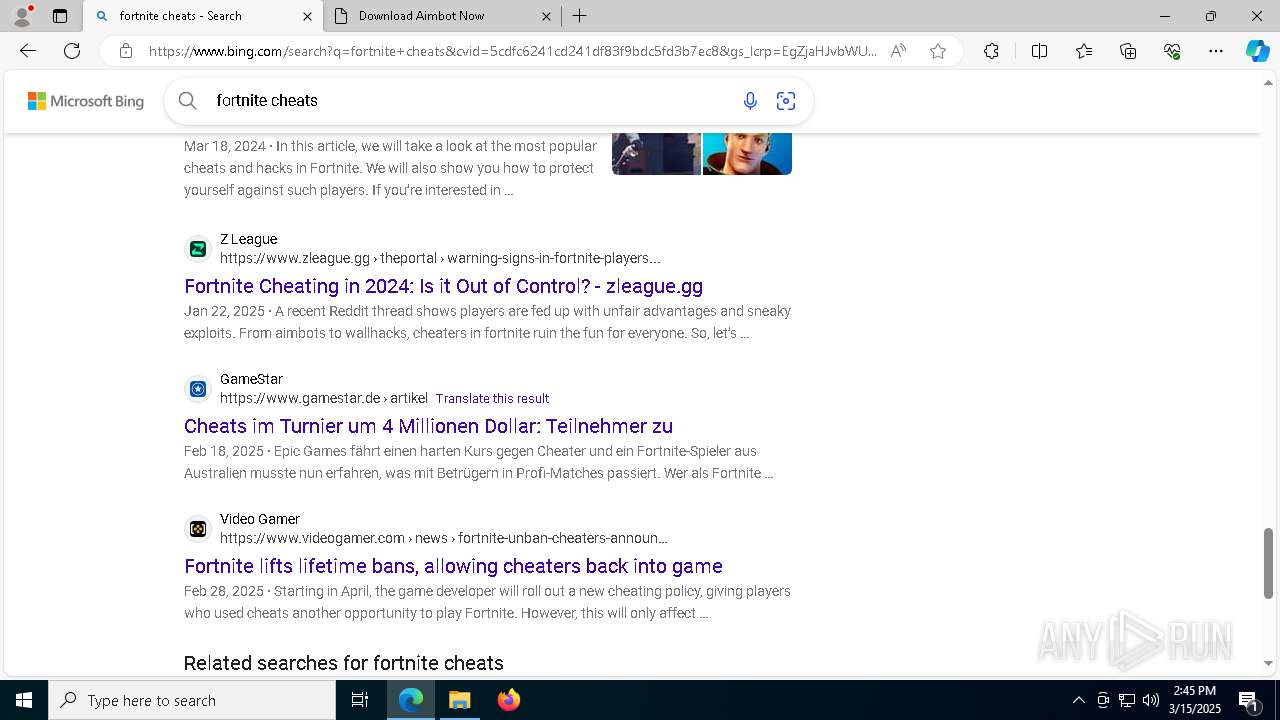
Task: Open the Windows Start menu
Action: [x=24, y=700]
